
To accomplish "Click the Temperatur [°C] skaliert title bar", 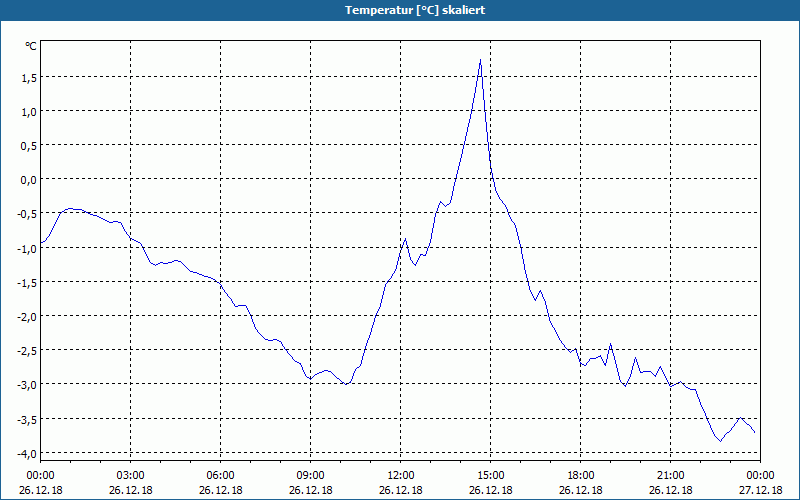I will point(400,10).
